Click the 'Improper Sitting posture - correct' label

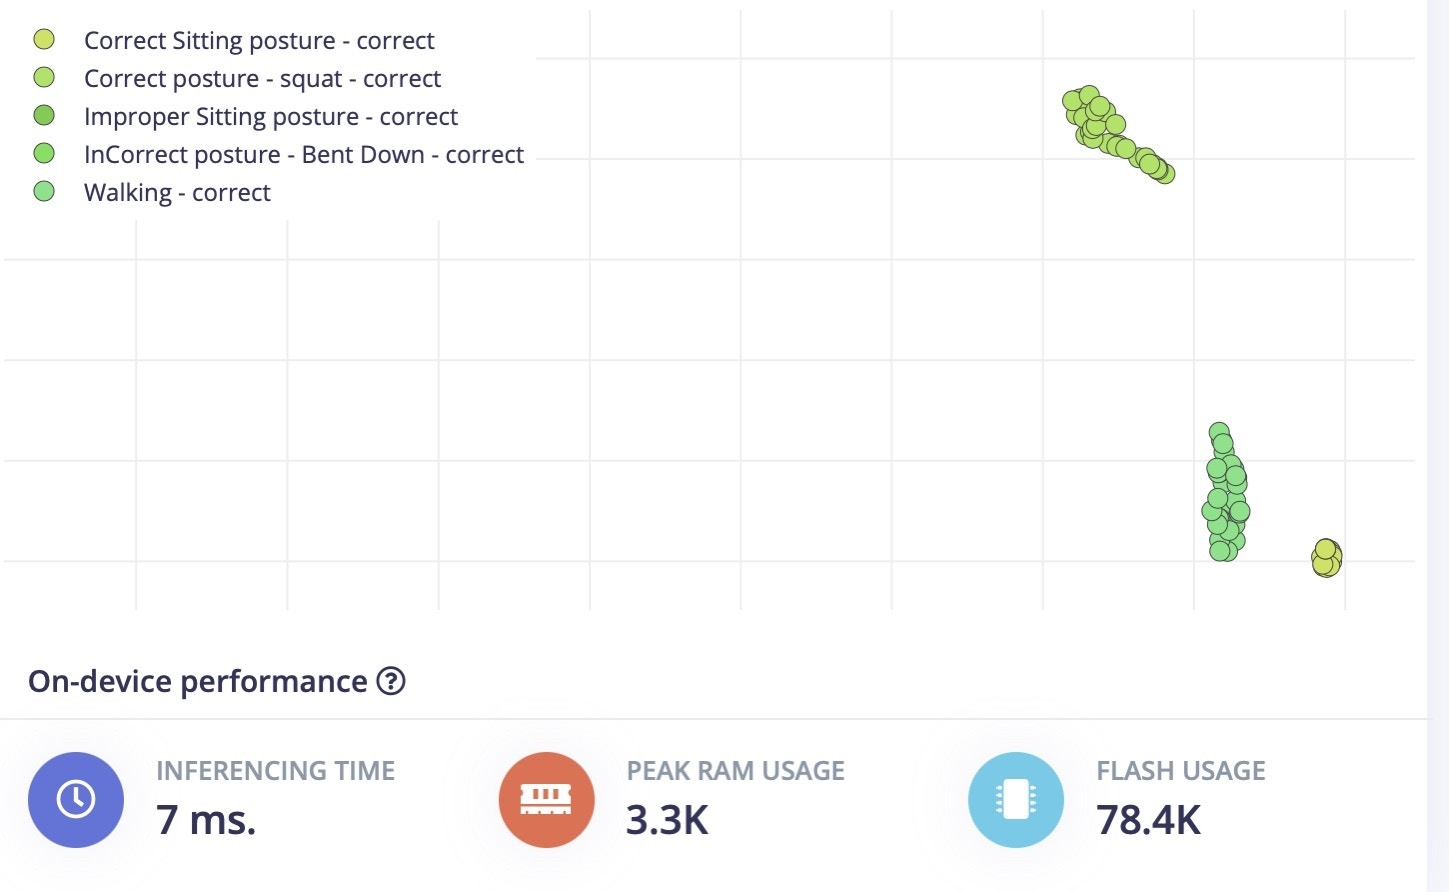[271, 117]
